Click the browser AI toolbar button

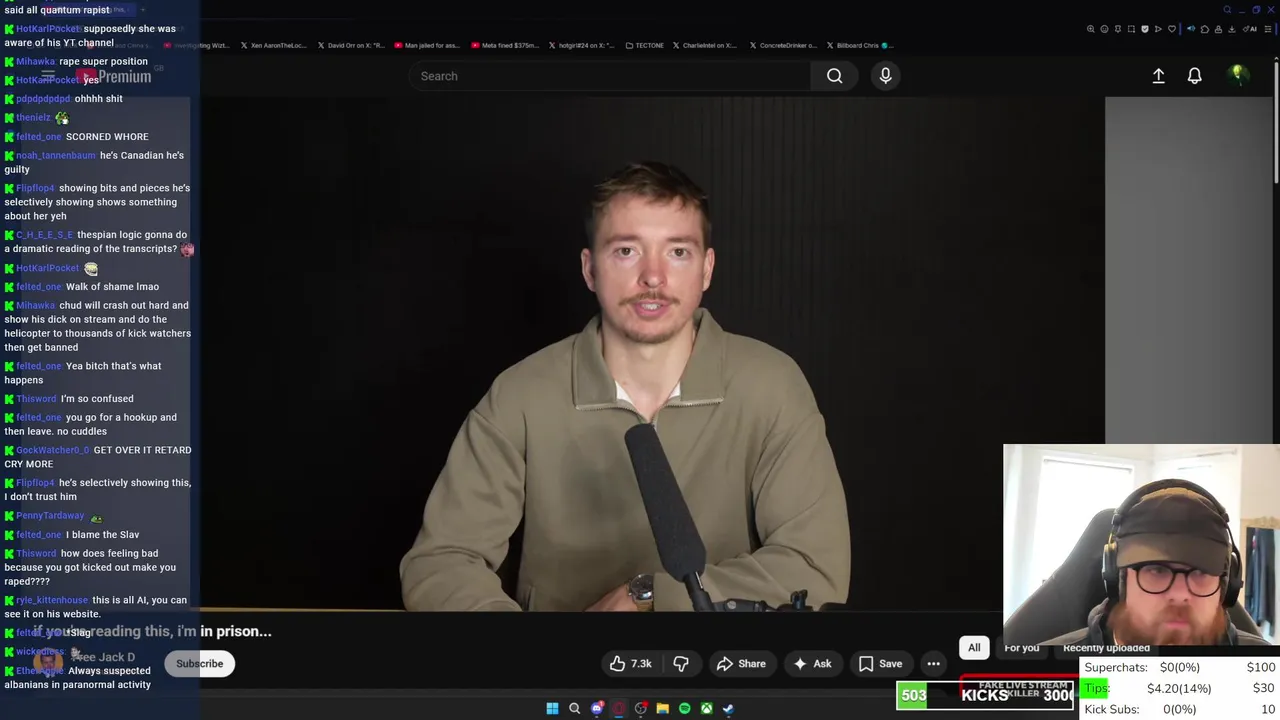1250,29
